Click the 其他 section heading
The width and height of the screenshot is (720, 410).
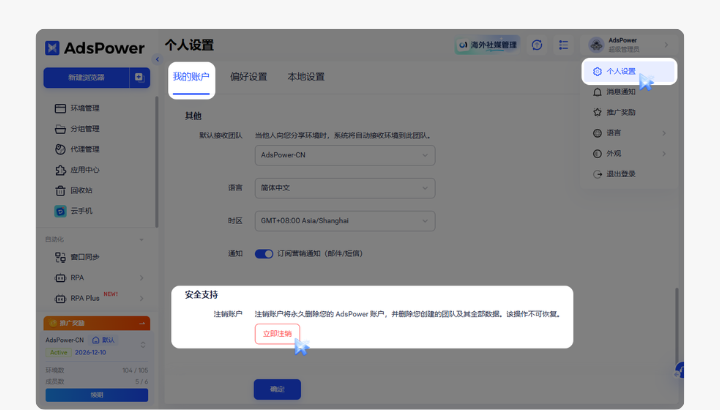coord(193,116)
